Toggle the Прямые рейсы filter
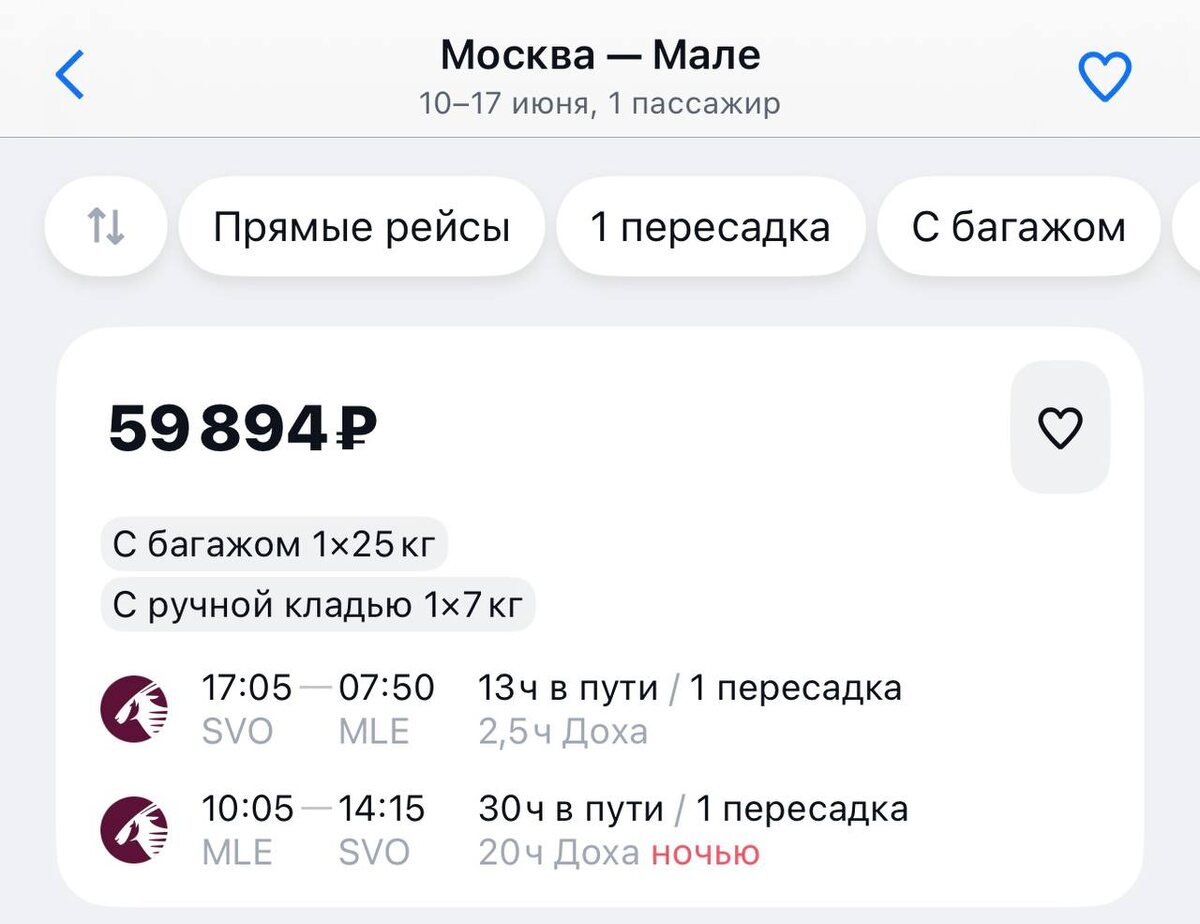1200x924 pixels. (x=364, y=226)
